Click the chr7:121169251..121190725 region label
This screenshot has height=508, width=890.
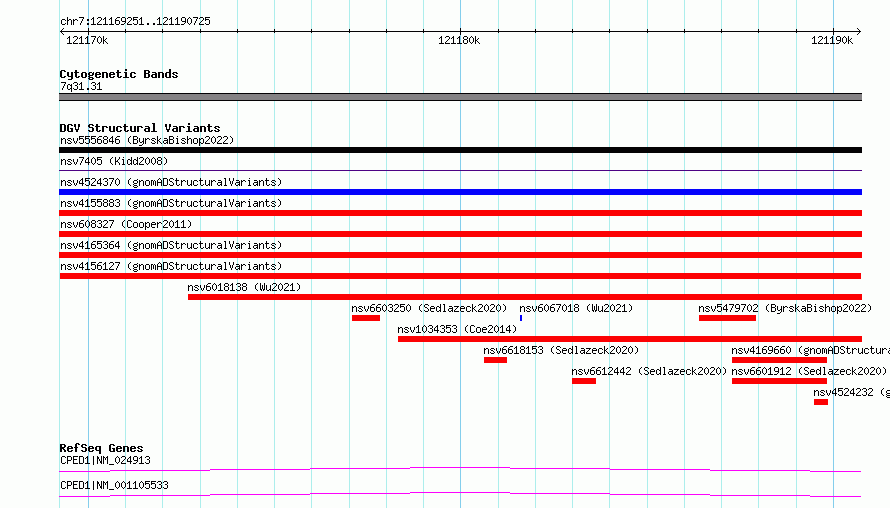[135, 21]
